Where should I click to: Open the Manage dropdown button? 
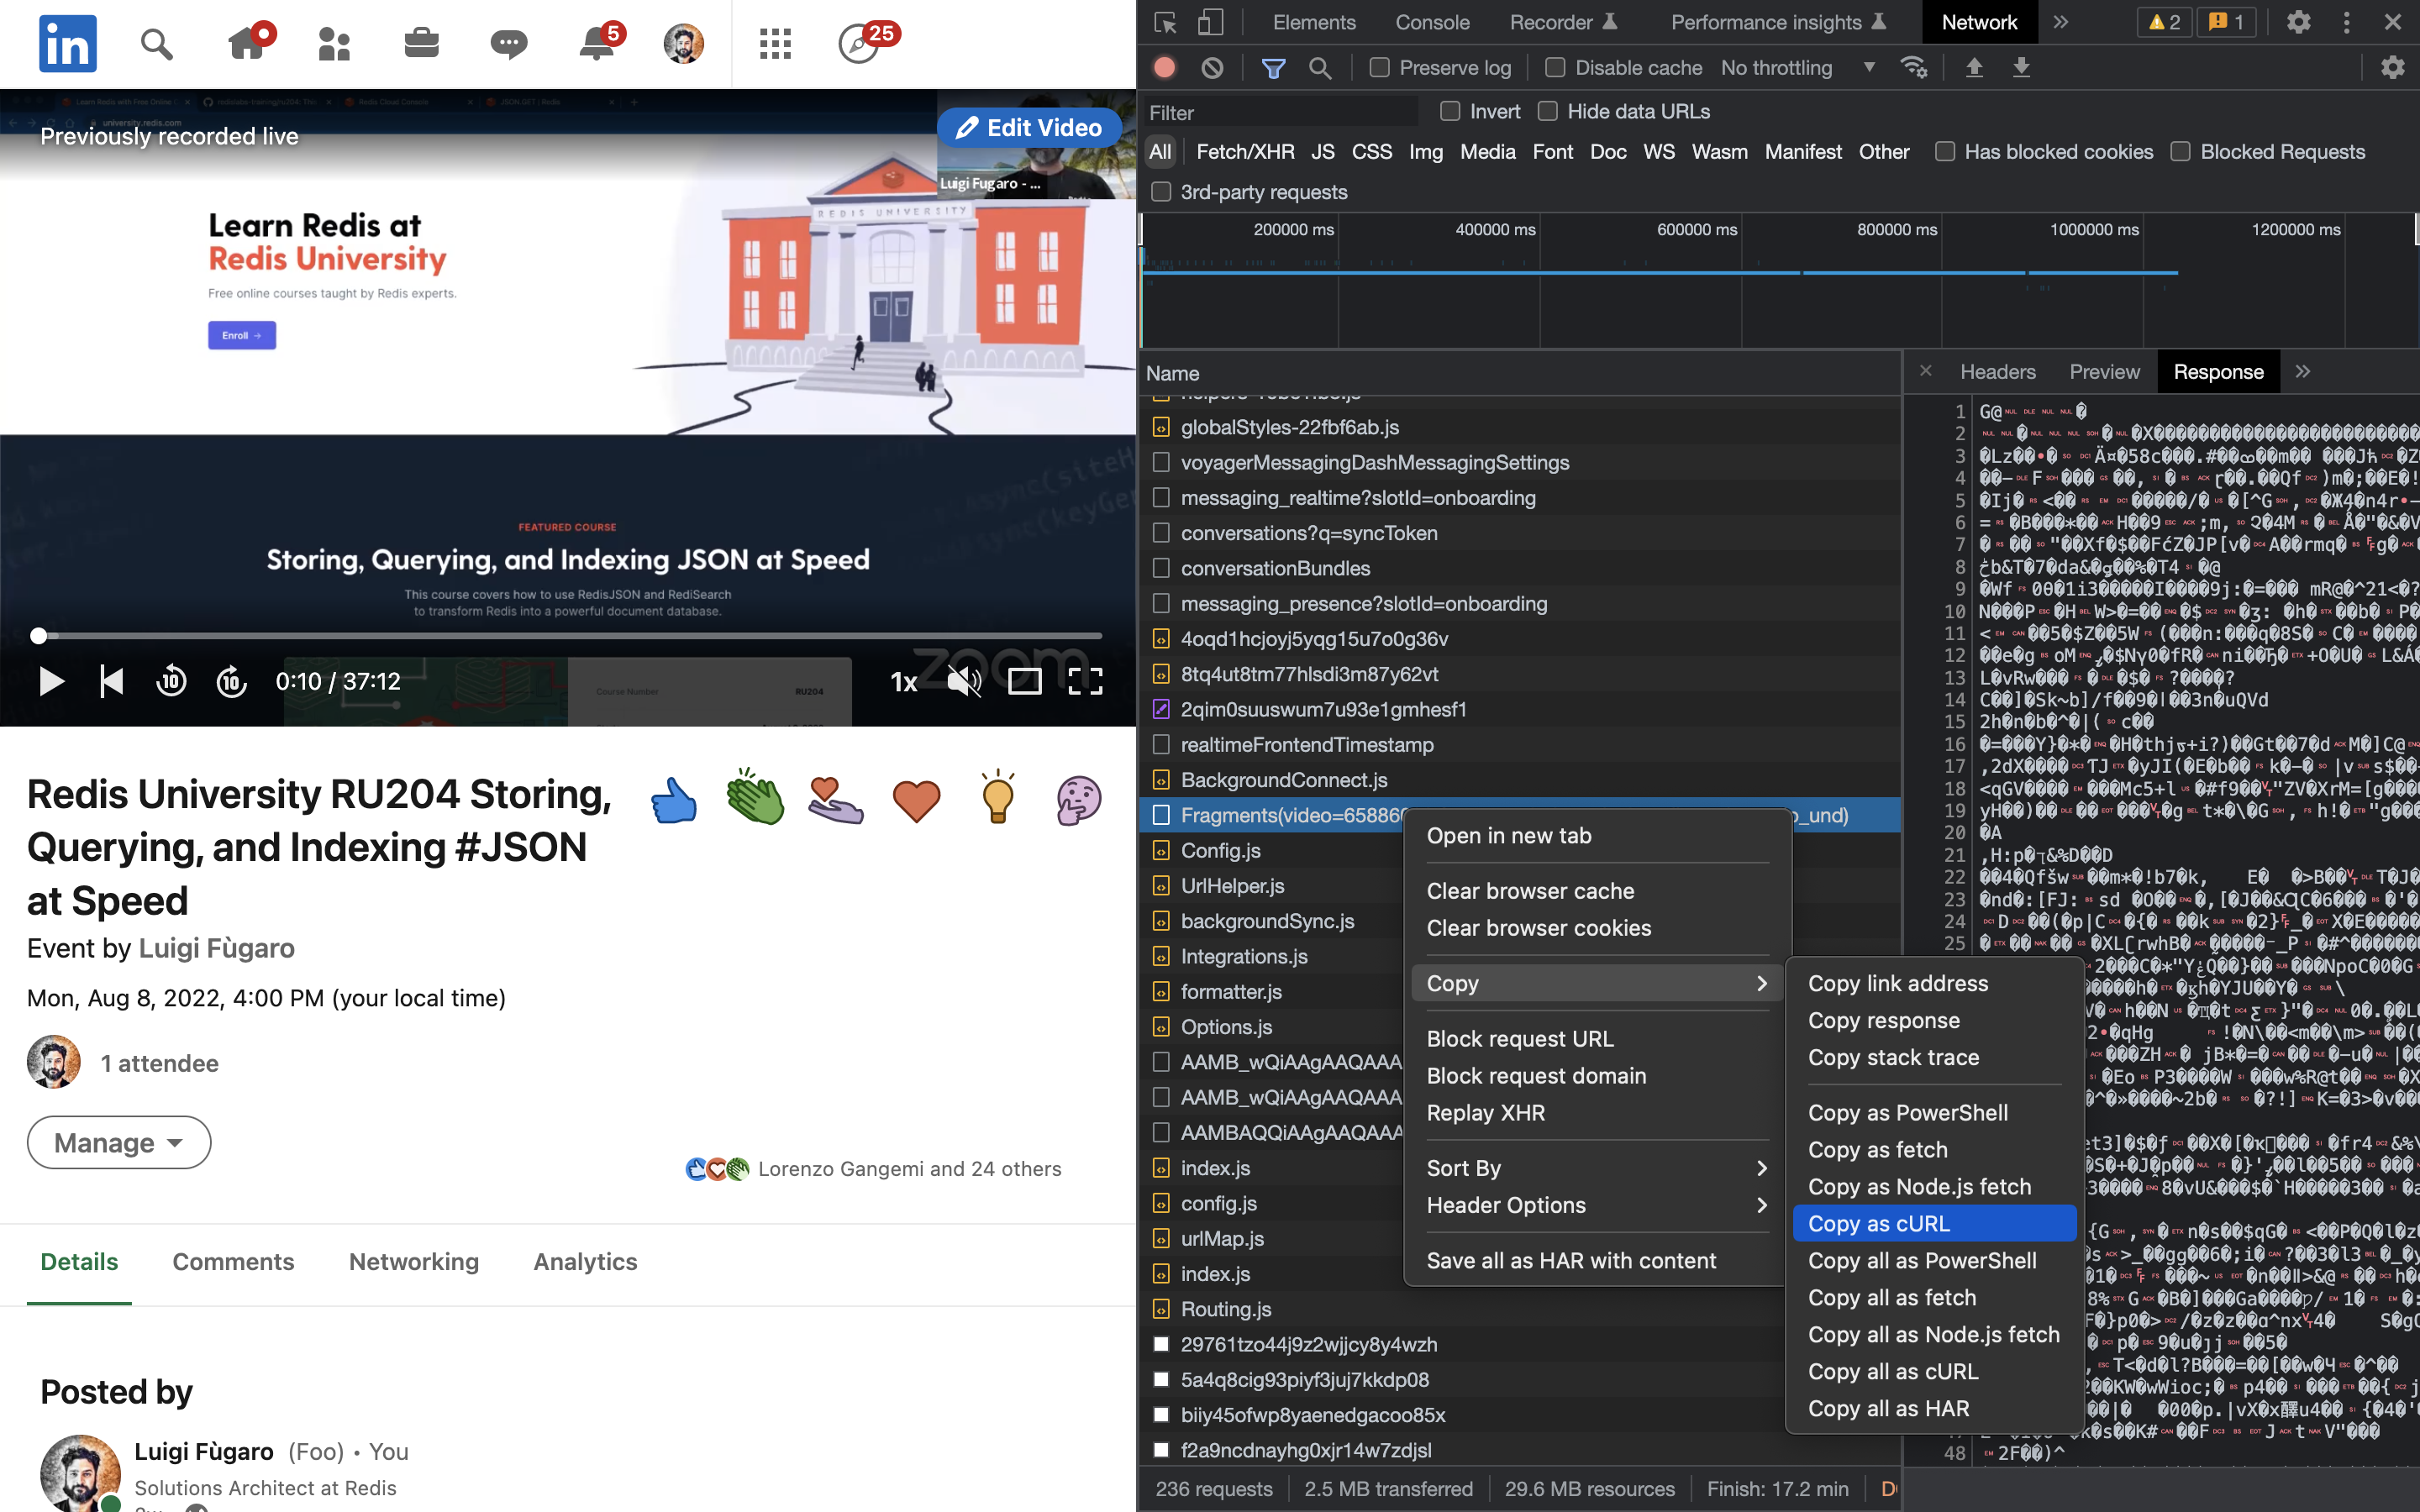119,1142
